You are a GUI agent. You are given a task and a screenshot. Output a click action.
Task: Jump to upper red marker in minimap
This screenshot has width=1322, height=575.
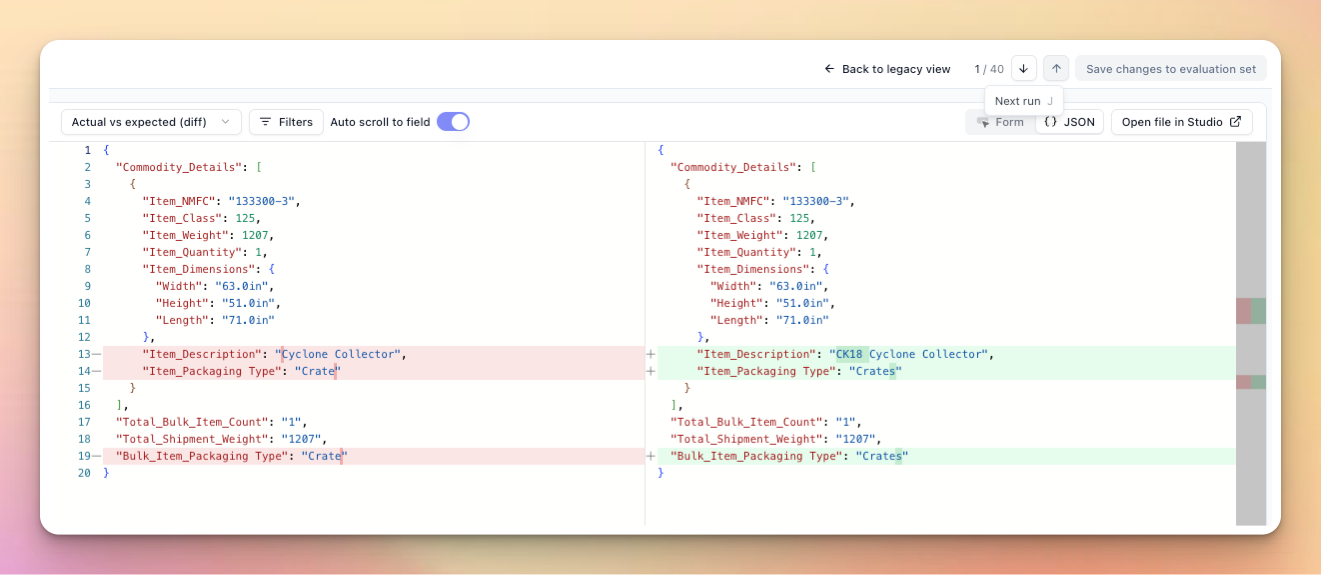point(1243,311)
